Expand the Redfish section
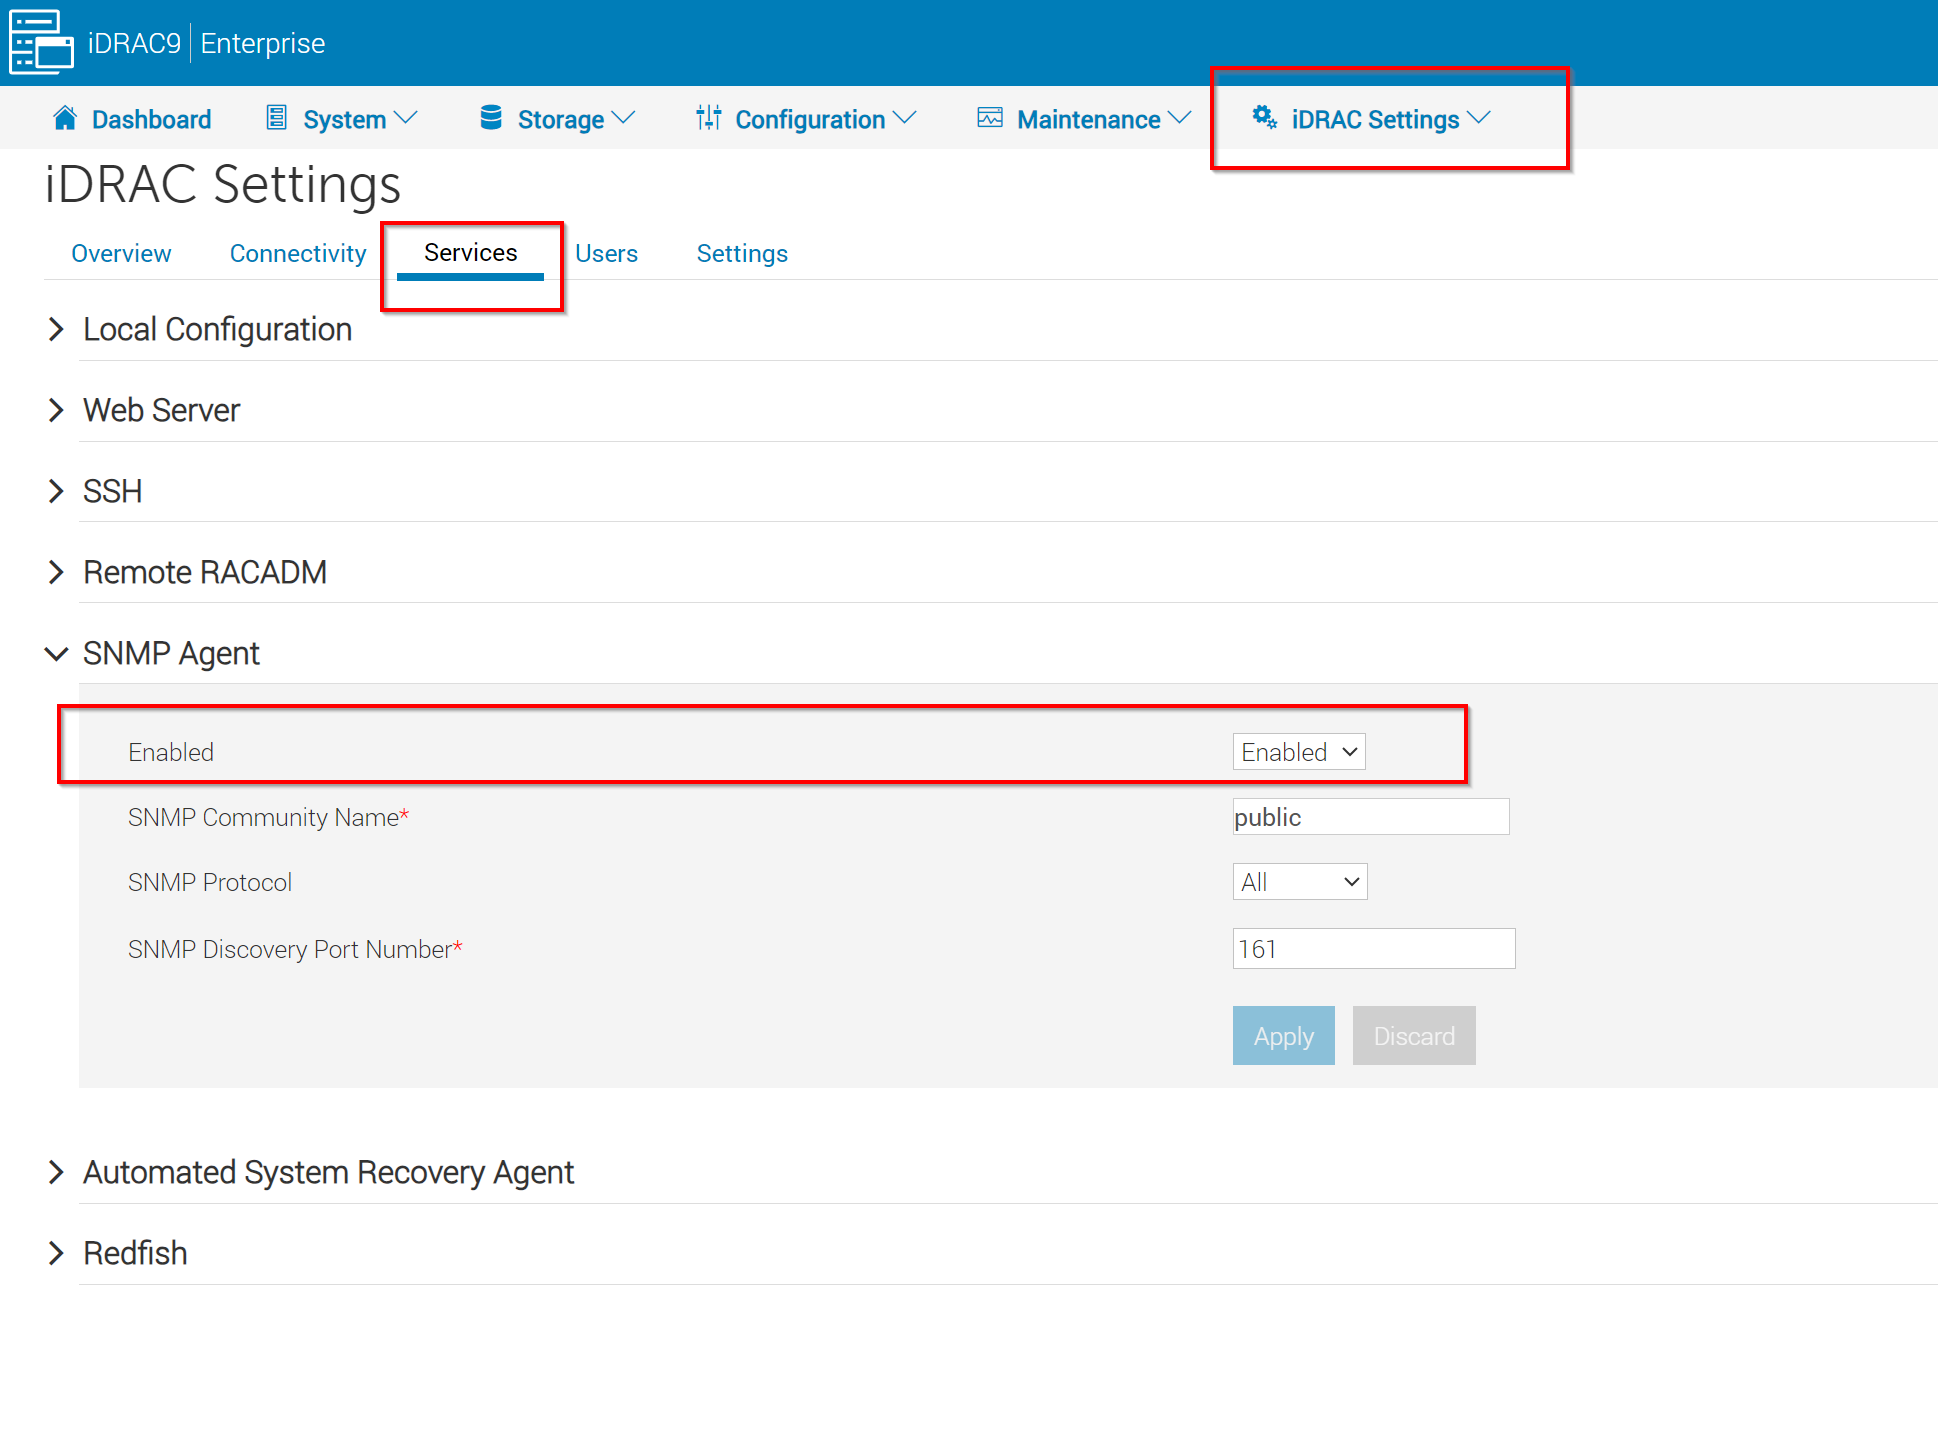This screenshot has width=1938, height=1448. point(57,1253)
